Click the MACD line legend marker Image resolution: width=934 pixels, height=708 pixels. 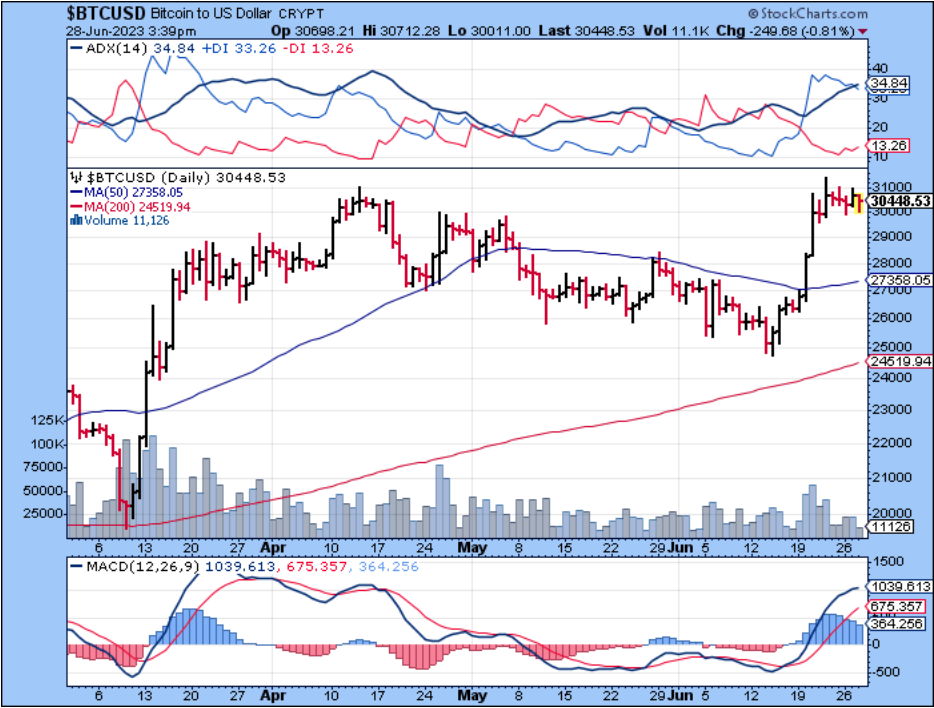click(75, 568)
